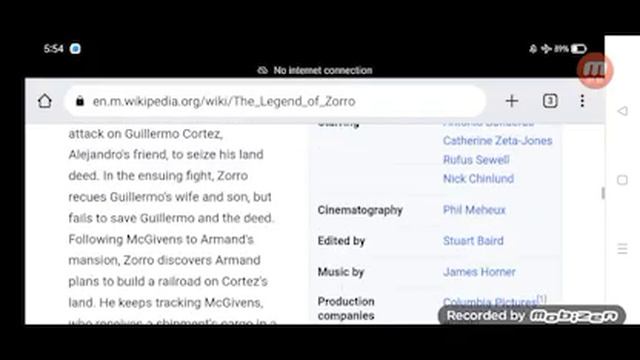Tap the Android back navigation triangle

click(622, 111)
